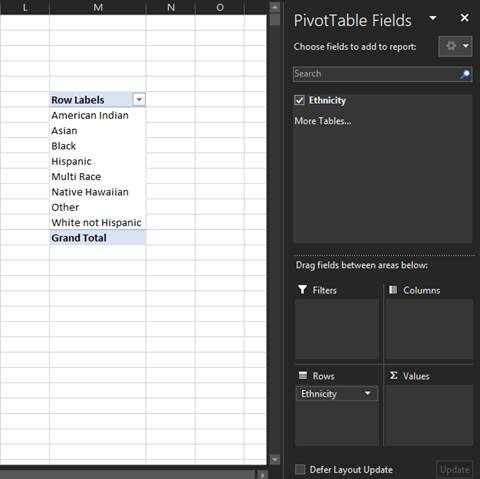Select column L header
Screen dimensions: 480x479
click(25, 7)
